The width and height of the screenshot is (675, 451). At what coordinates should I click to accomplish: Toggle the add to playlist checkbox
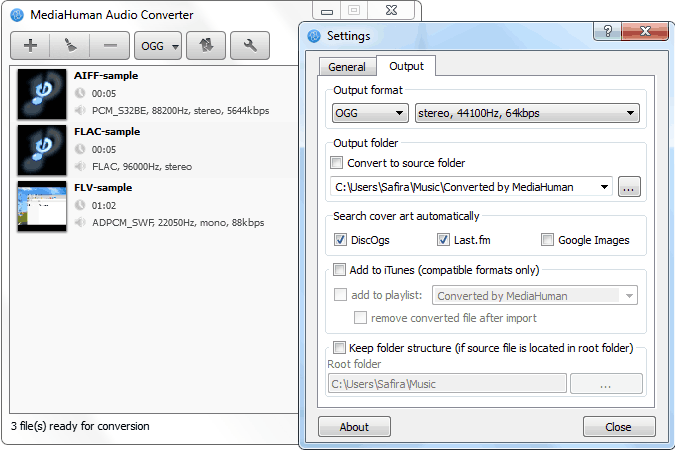(x=340, y=295)
